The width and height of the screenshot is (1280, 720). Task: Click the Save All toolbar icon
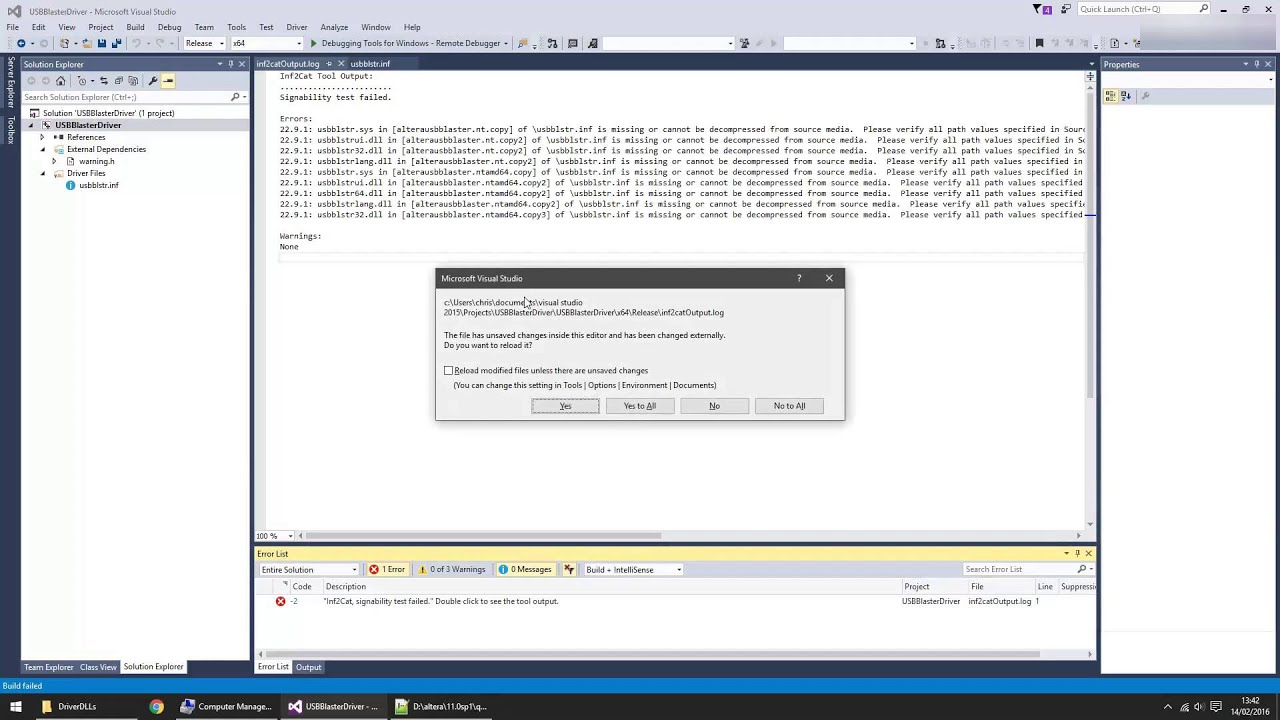(x=116, y=43)
